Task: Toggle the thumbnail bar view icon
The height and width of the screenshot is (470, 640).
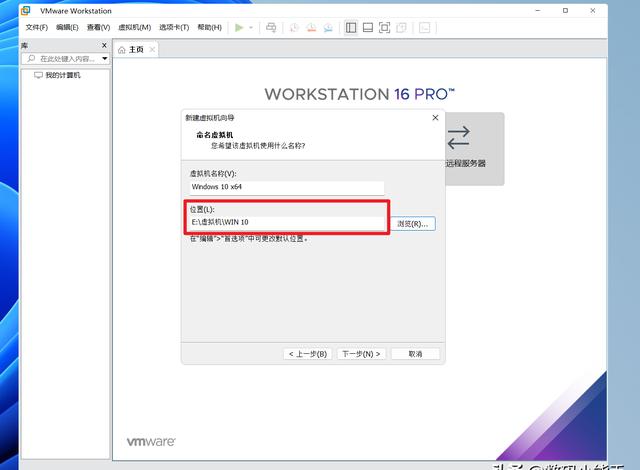Action: pyautogui.click(x=368, y=28)
